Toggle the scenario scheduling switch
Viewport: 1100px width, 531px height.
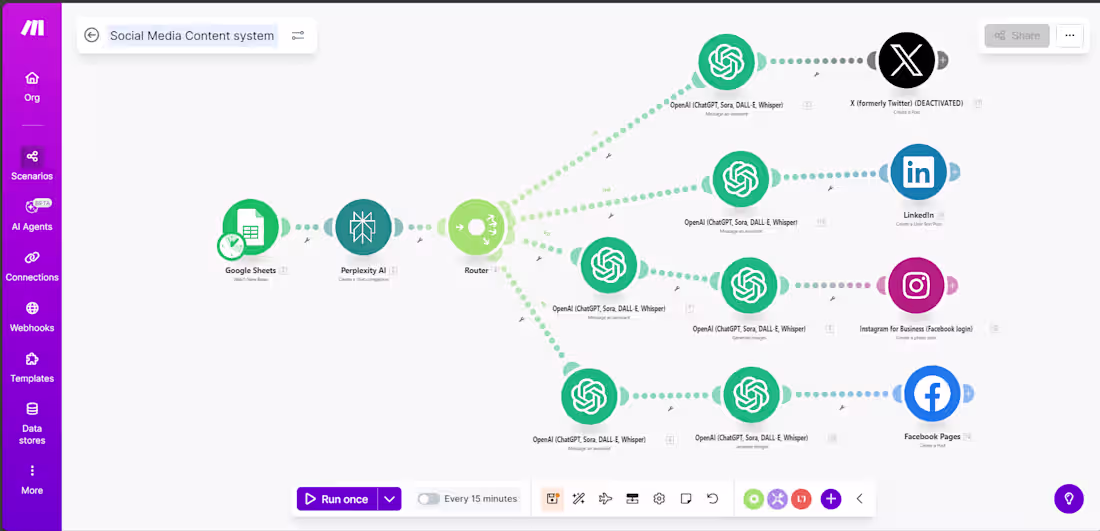point(429,499)
